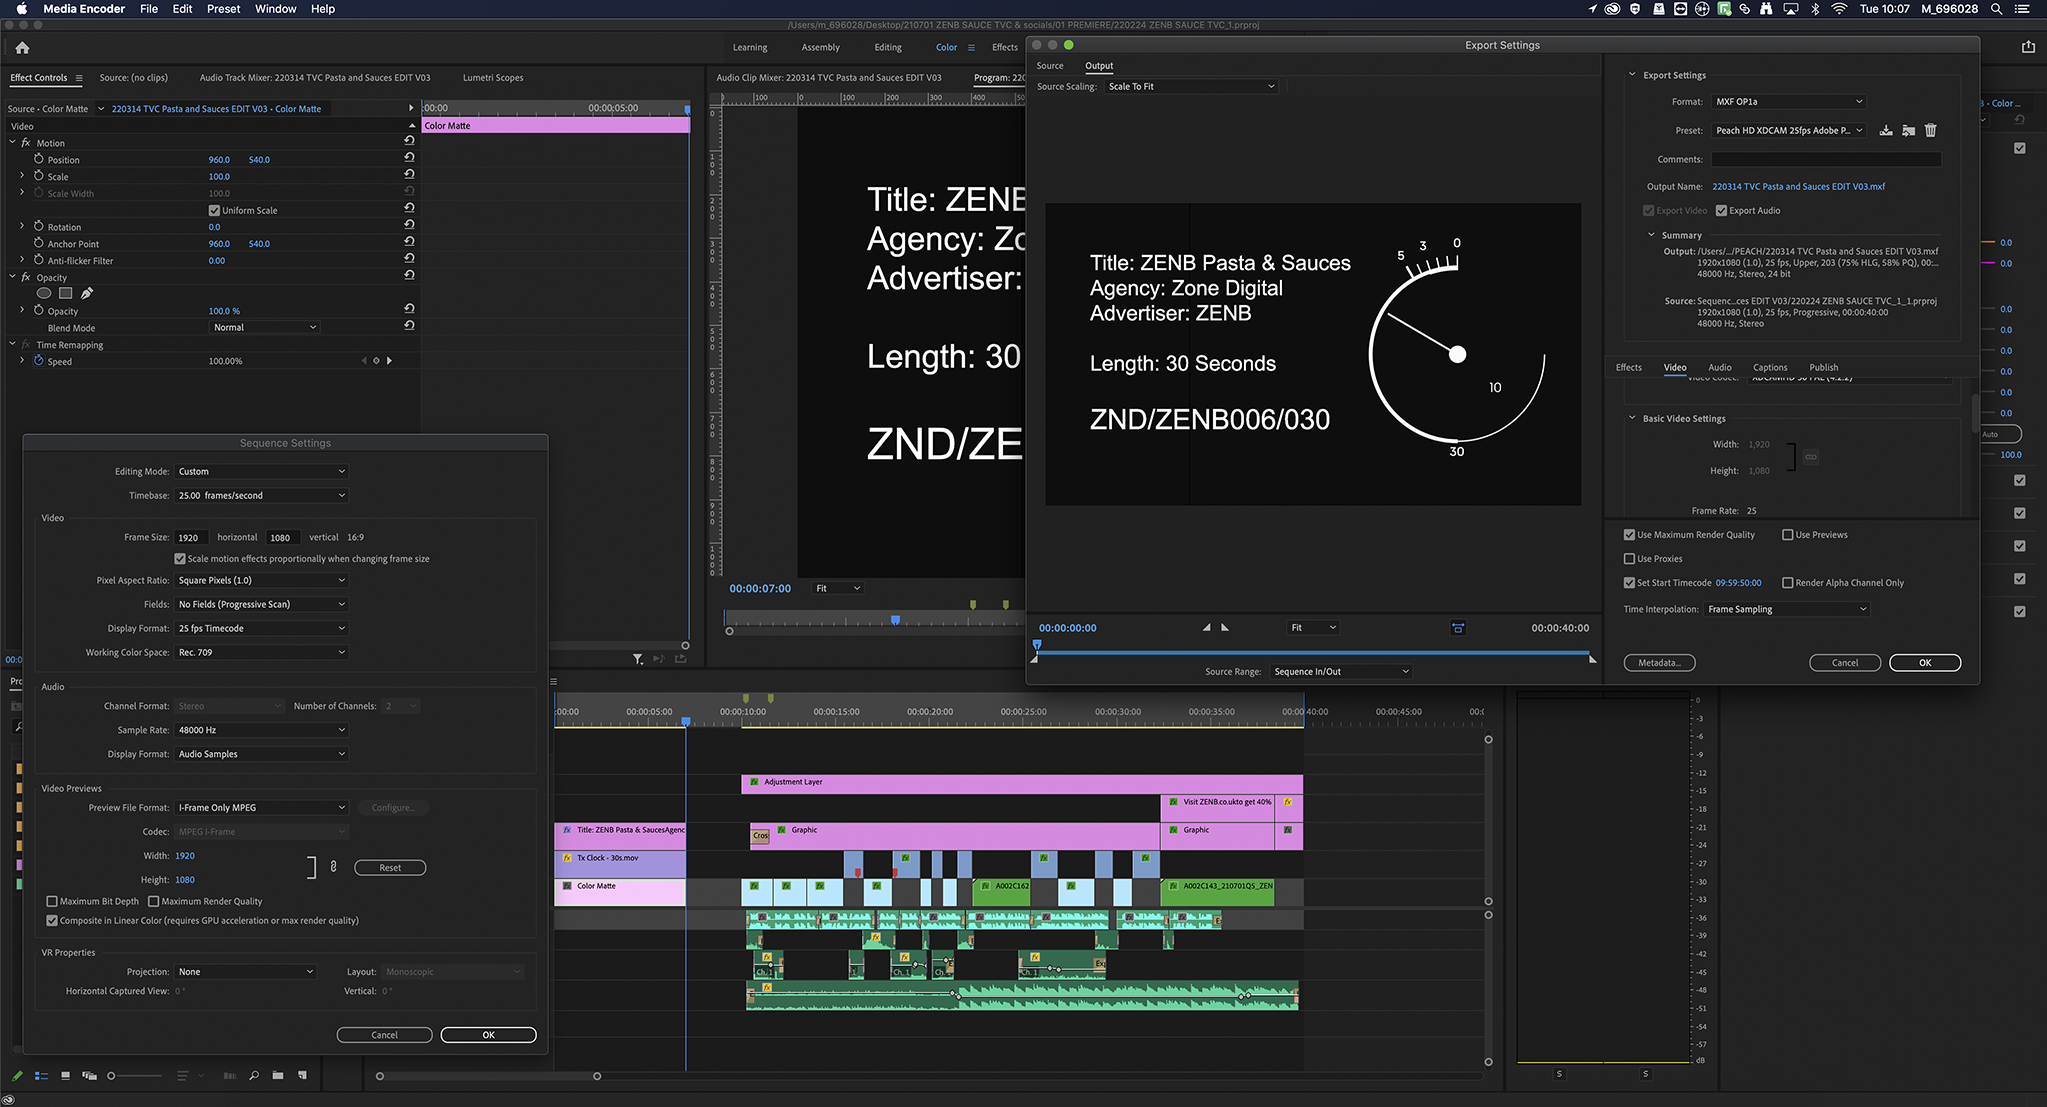Click the Import Presets folder icon
The width and height of the screenshot is (2047, 1107).
click(1908, 131)
